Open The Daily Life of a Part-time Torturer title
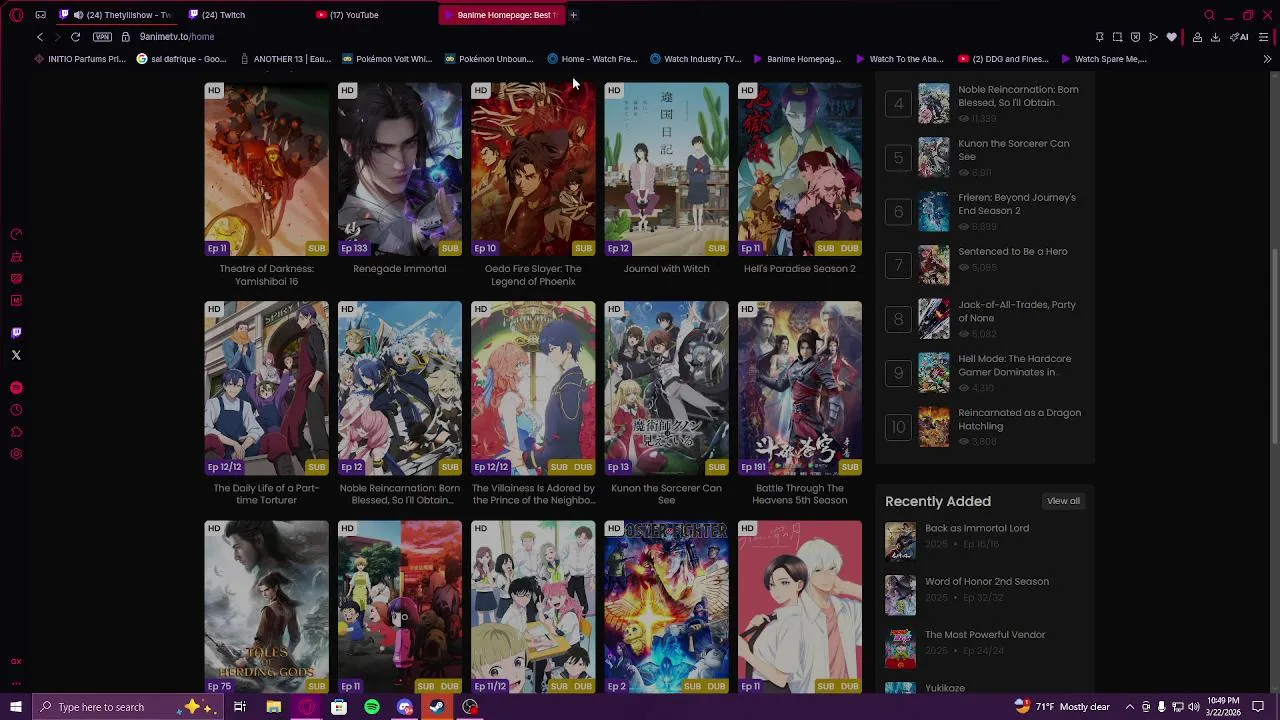This screenshot has height=720, width=1280. click(266, 494)
